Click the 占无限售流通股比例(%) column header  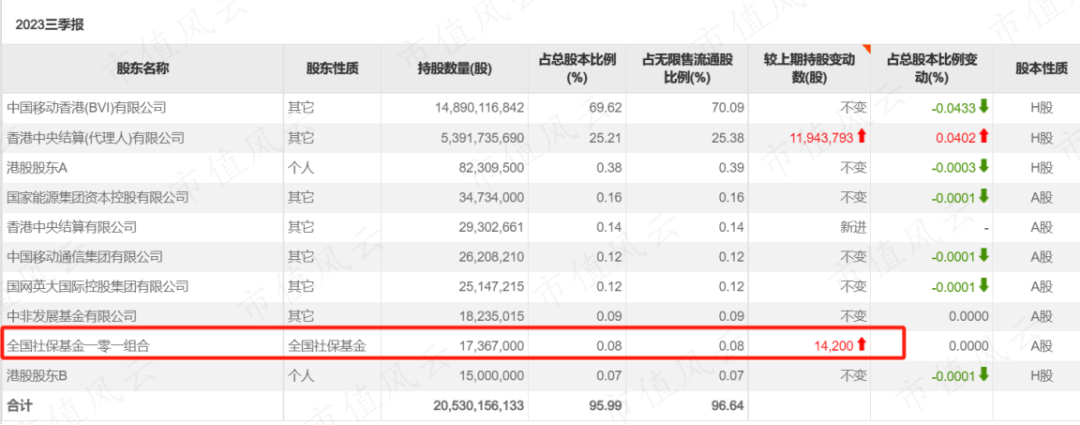pos(687,69)
